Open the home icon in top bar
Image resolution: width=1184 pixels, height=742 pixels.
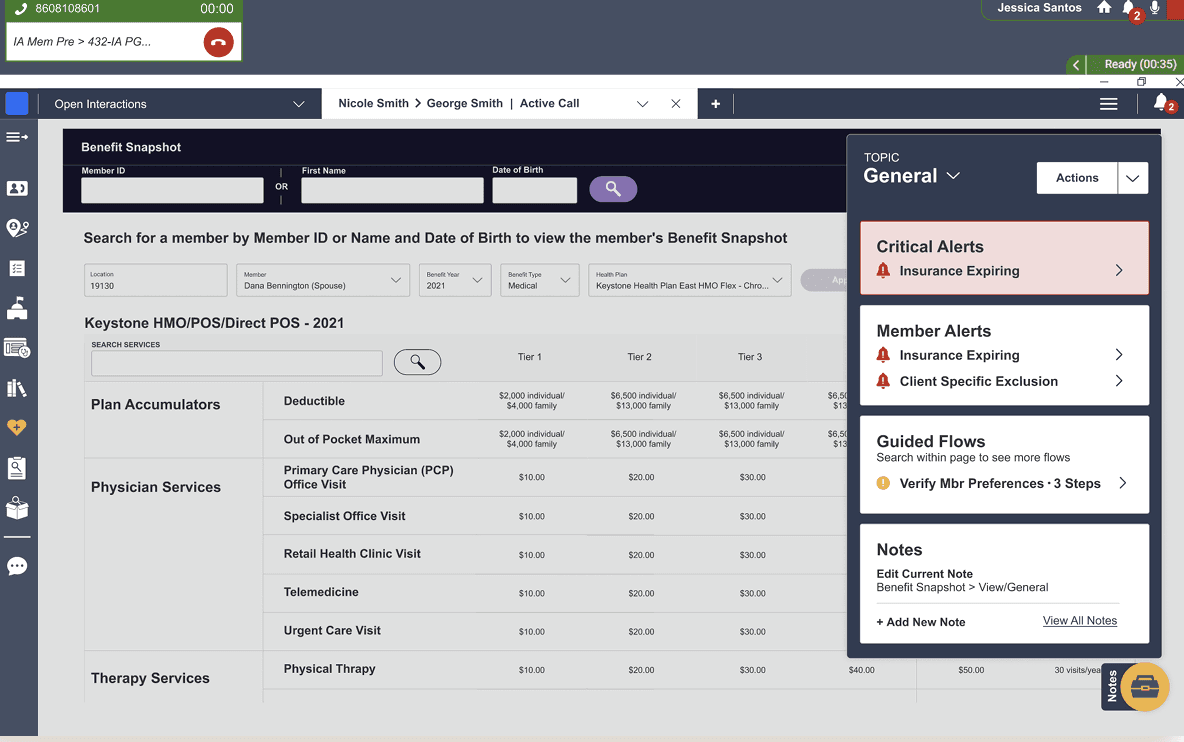point(1104,8)
